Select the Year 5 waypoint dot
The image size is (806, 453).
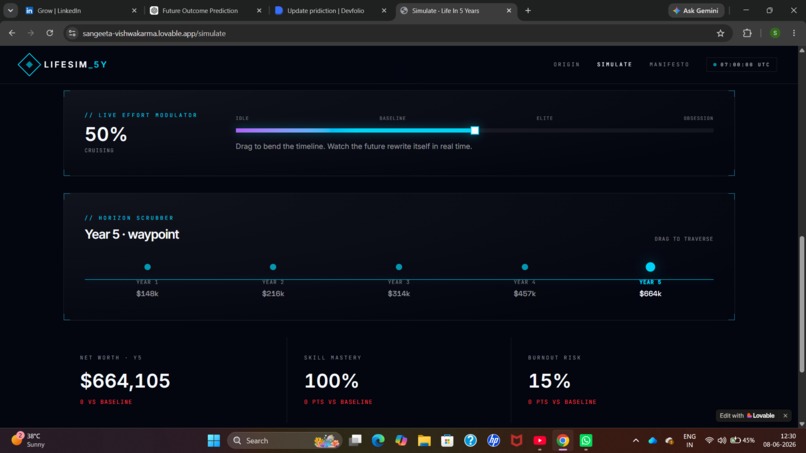pos(650,267)
